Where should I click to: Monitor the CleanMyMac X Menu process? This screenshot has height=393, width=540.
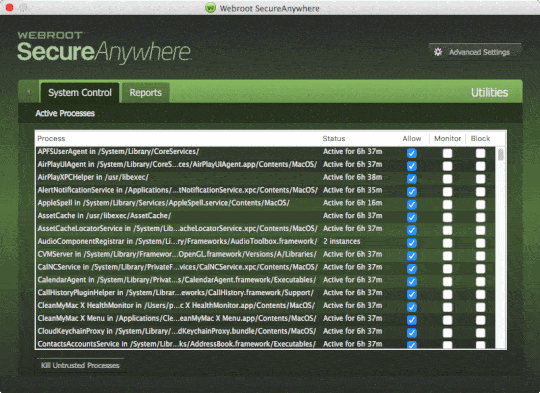coord(447,320)
